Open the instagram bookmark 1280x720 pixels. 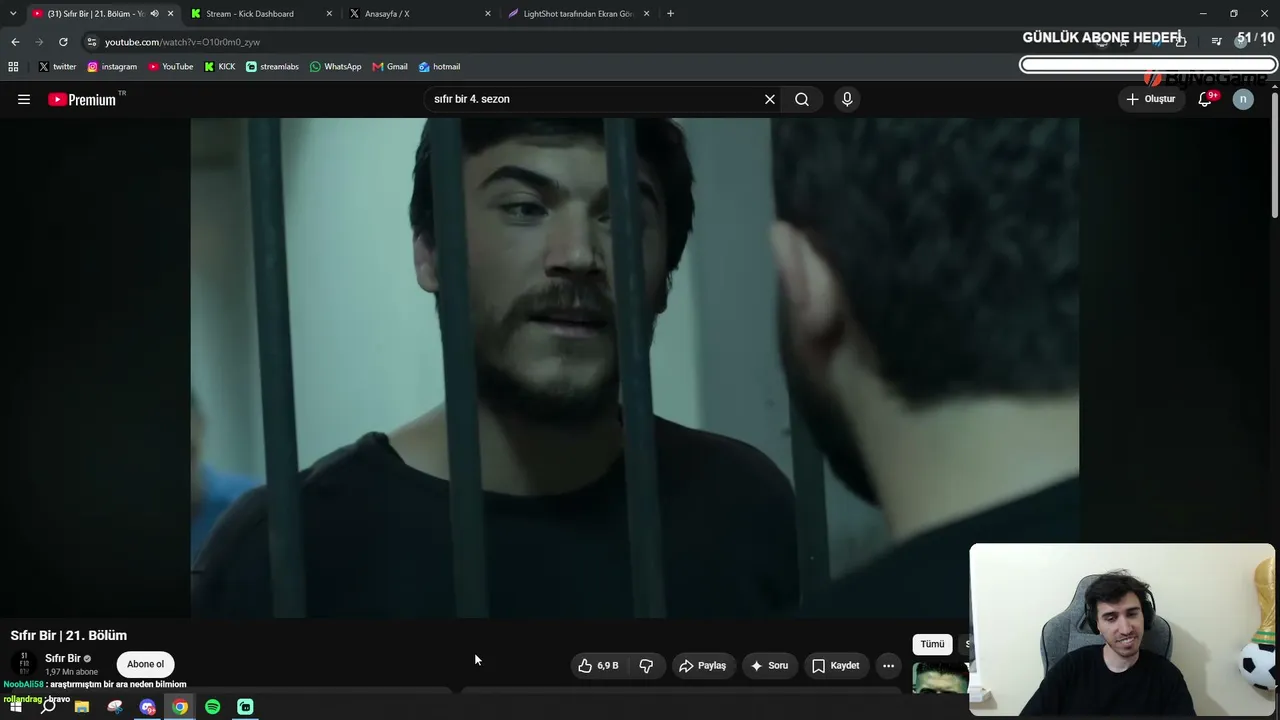[x=112, y=67]
